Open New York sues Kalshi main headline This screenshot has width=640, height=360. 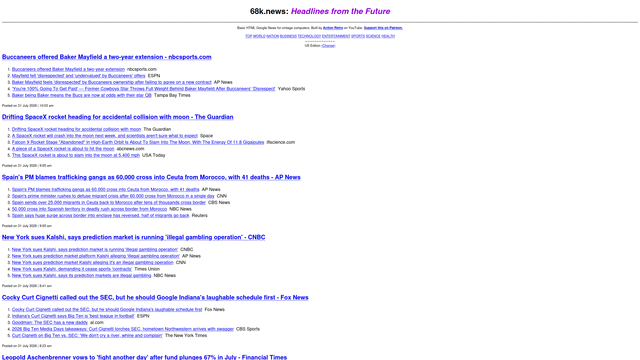click(x=133, y=237)
